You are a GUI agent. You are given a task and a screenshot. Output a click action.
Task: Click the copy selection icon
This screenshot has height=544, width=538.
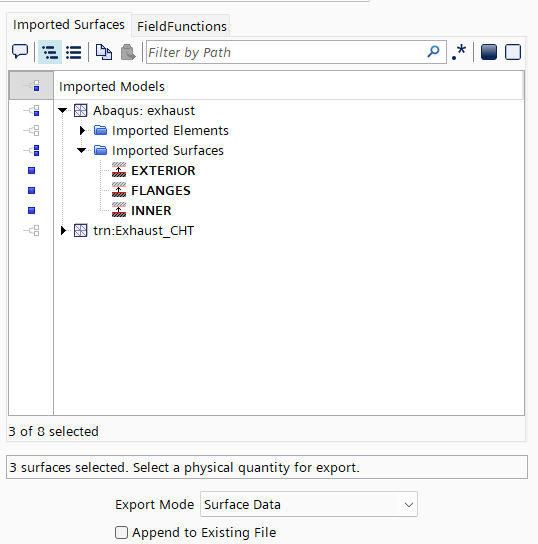(x=104, y=52)
